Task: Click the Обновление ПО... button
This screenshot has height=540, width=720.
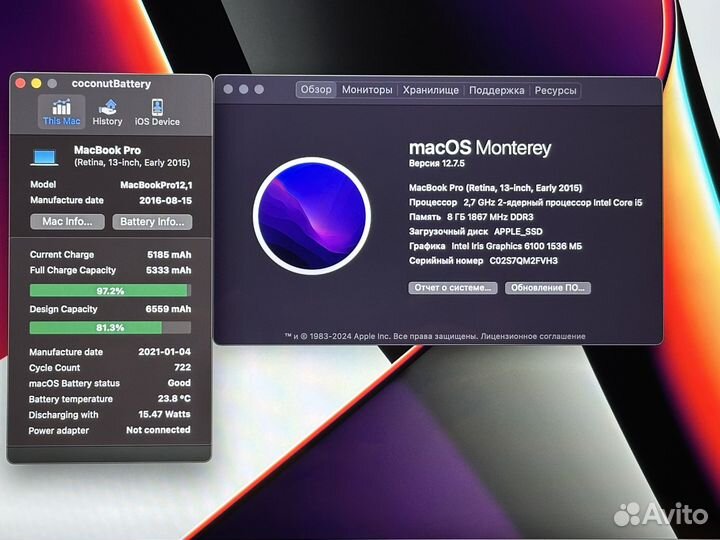Action: click(548, 288)
